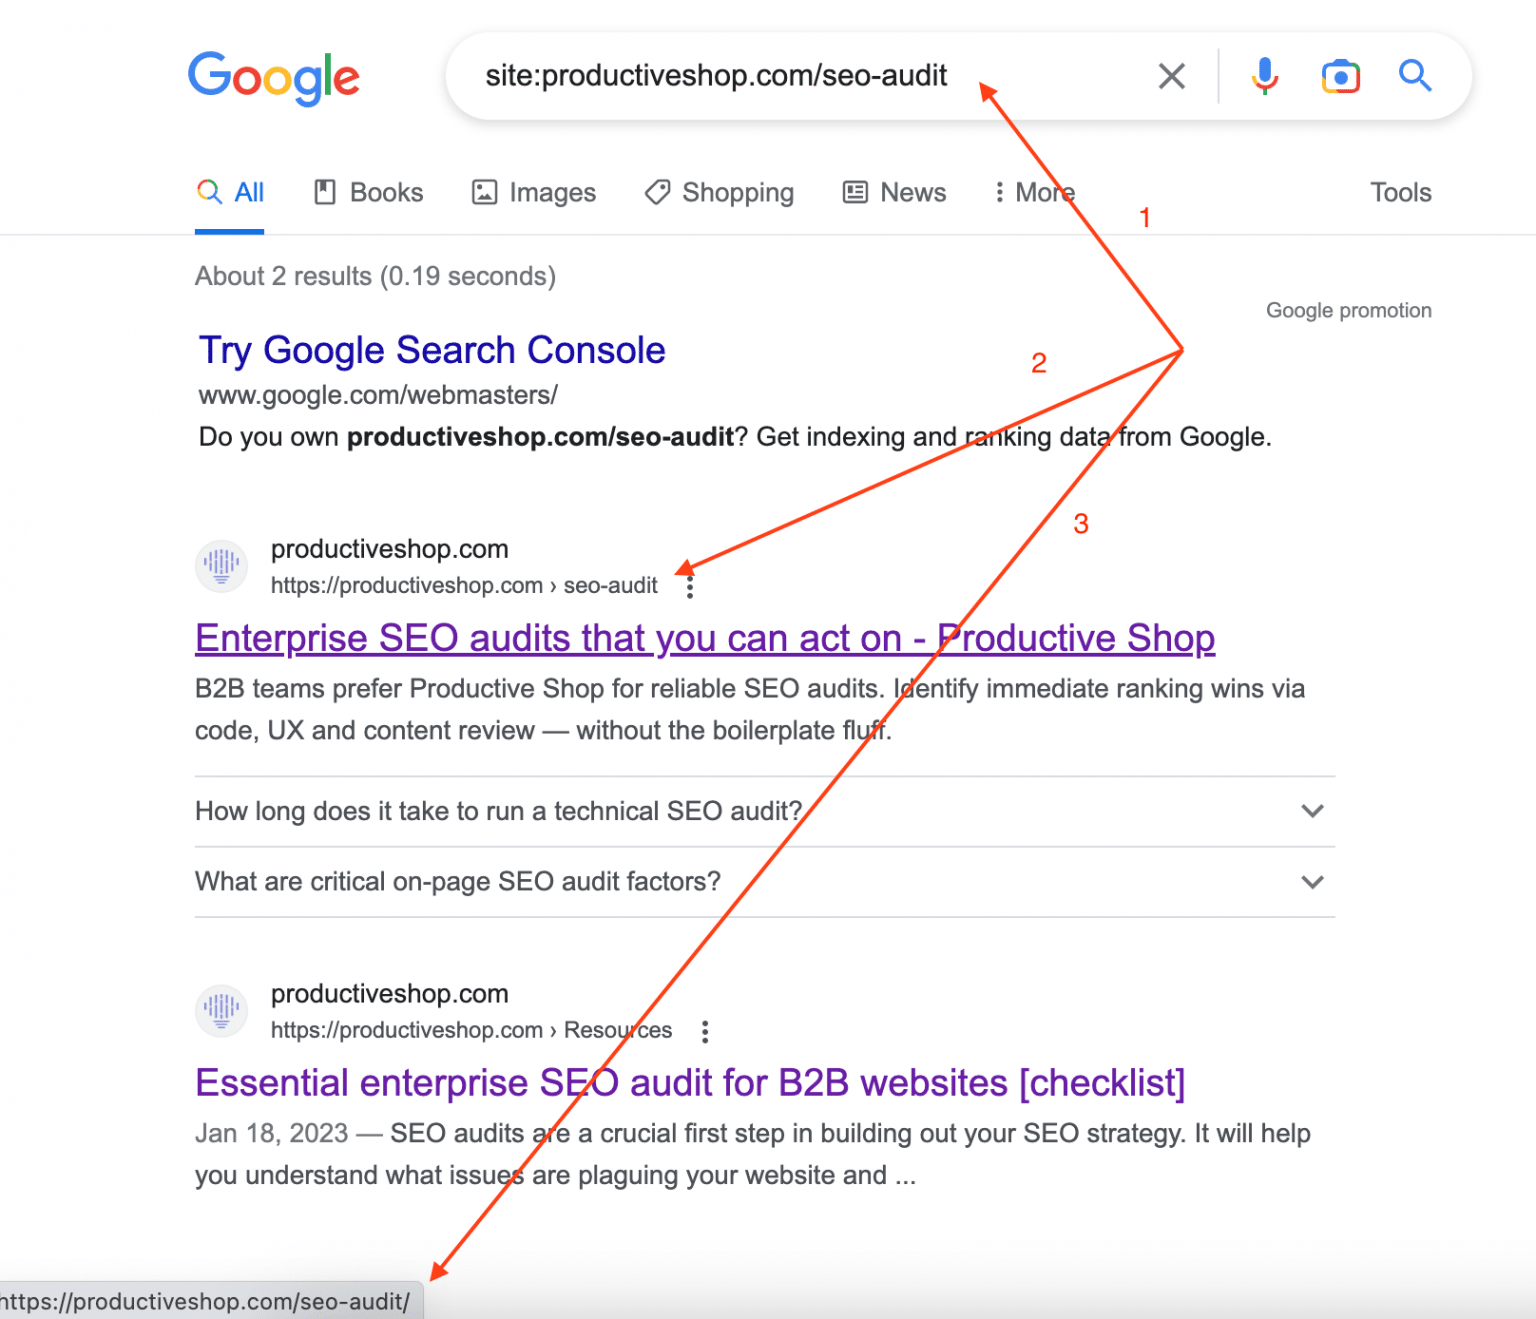
Task: Open three-dot menu on Enterprise SEO result
Action: (689, 587)
